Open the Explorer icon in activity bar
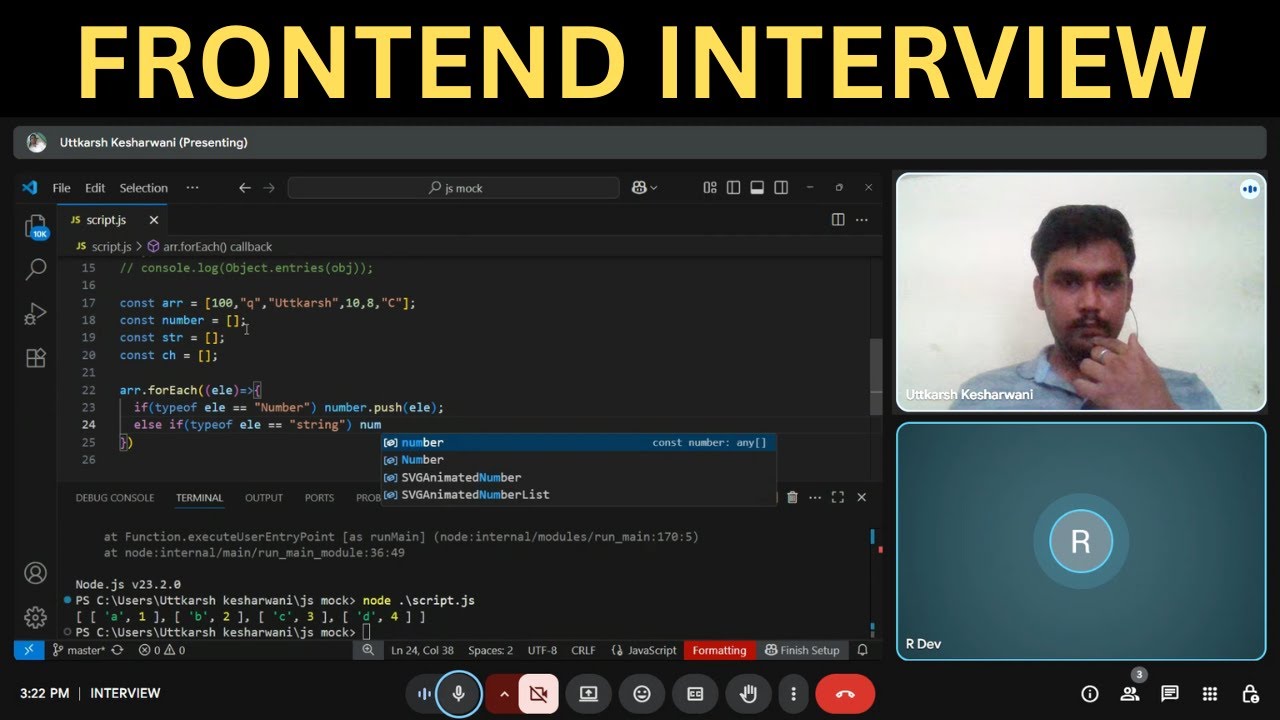This screenshot has width=1280, height=720. pyautogui.click(x=36, y=227)
